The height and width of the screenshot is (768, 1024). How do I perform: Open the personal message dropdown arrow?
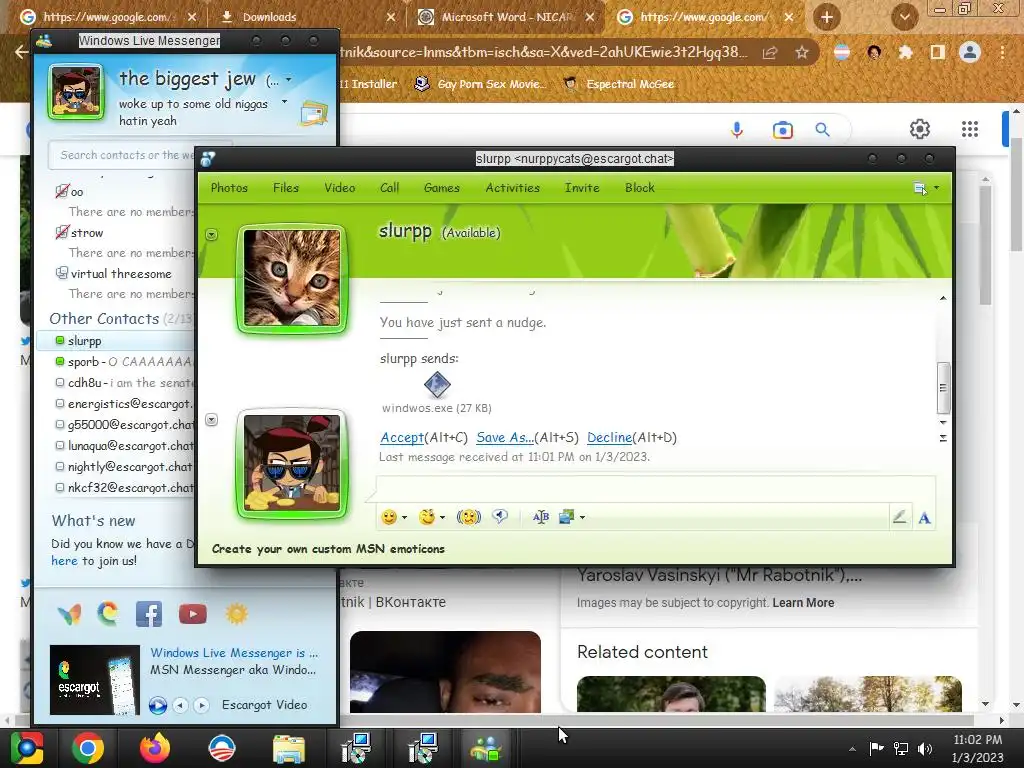284,102
